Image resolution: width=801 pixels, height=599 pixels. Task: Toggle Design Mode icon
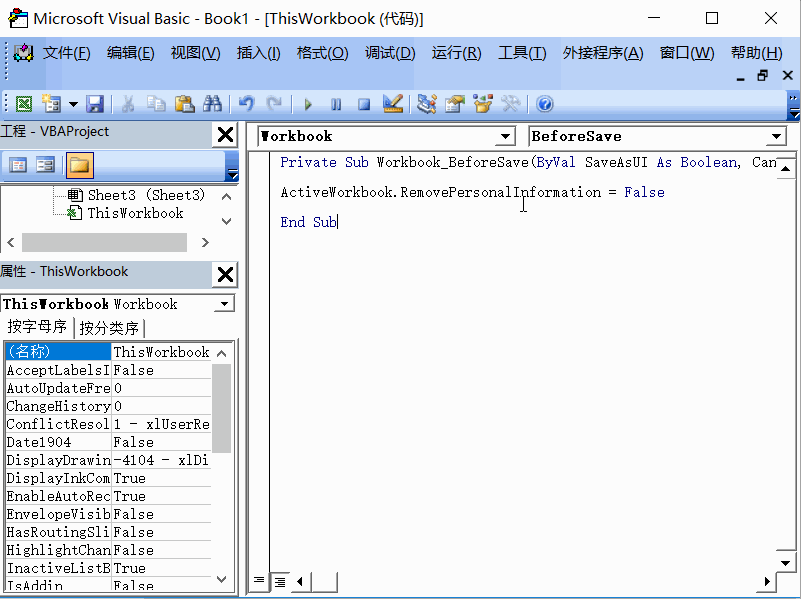tap(393, 104)
